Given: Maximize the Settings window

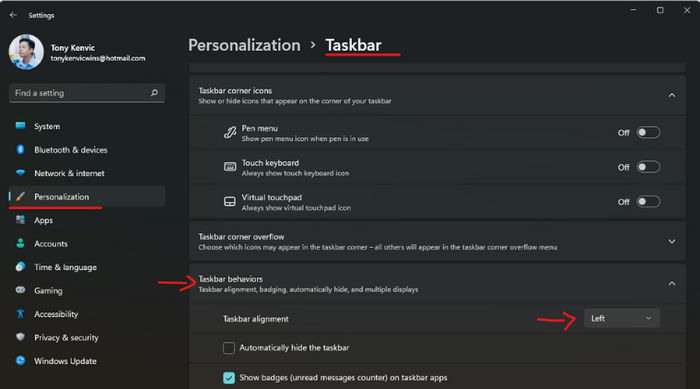Looking at the screenshot, I should point(660,10).
